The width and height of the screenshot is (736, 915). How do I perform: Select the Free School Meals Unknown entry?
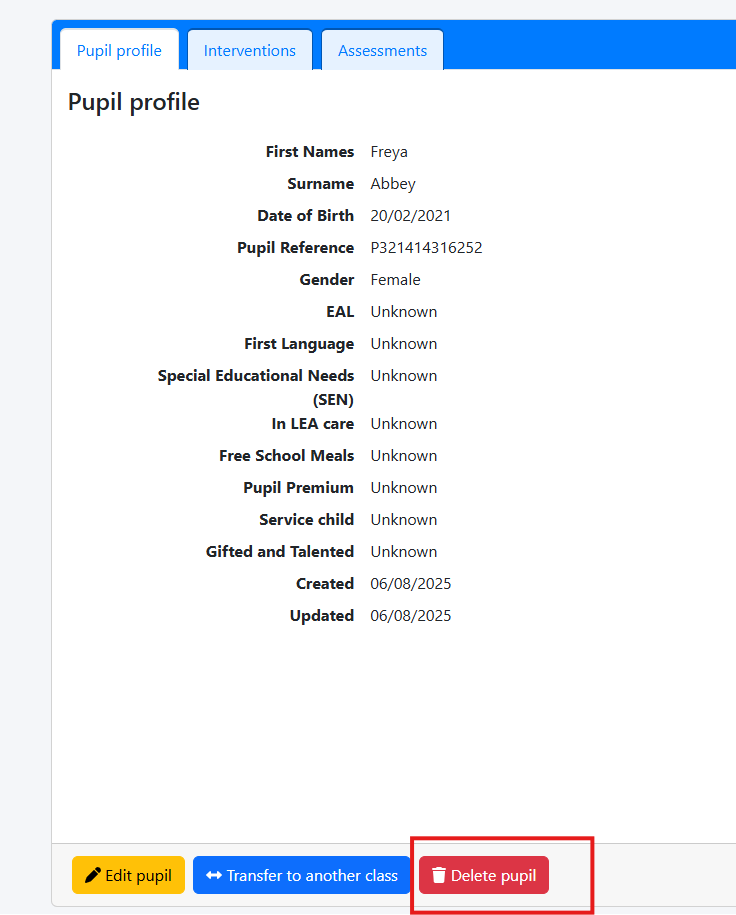(403, 455)
